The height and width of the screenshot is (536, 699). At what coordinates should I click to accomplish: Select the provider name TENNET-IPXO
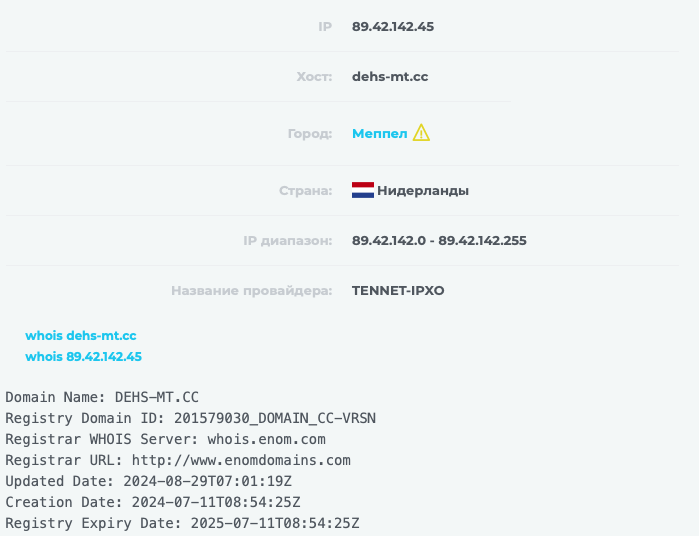pyautogui.click(x=398, y=290)
